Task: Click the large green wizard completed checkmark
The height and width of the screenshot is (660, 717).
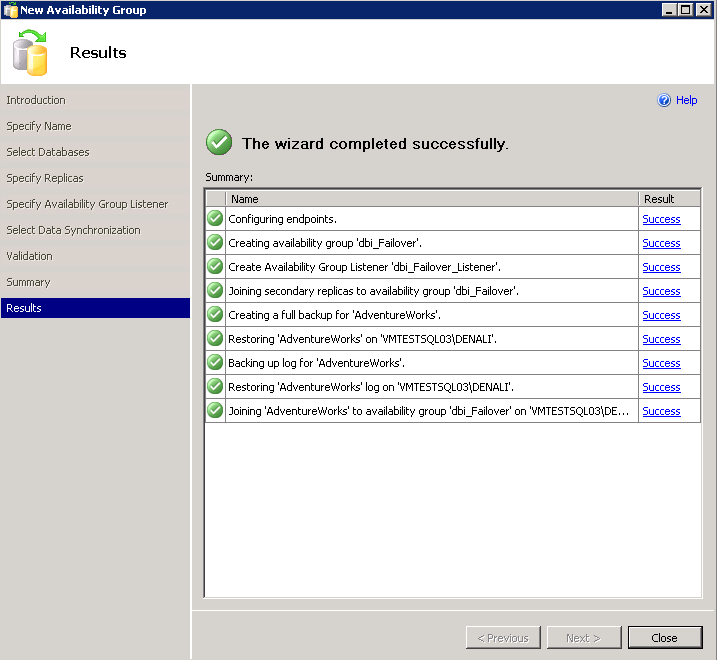Action: point(219,143)
